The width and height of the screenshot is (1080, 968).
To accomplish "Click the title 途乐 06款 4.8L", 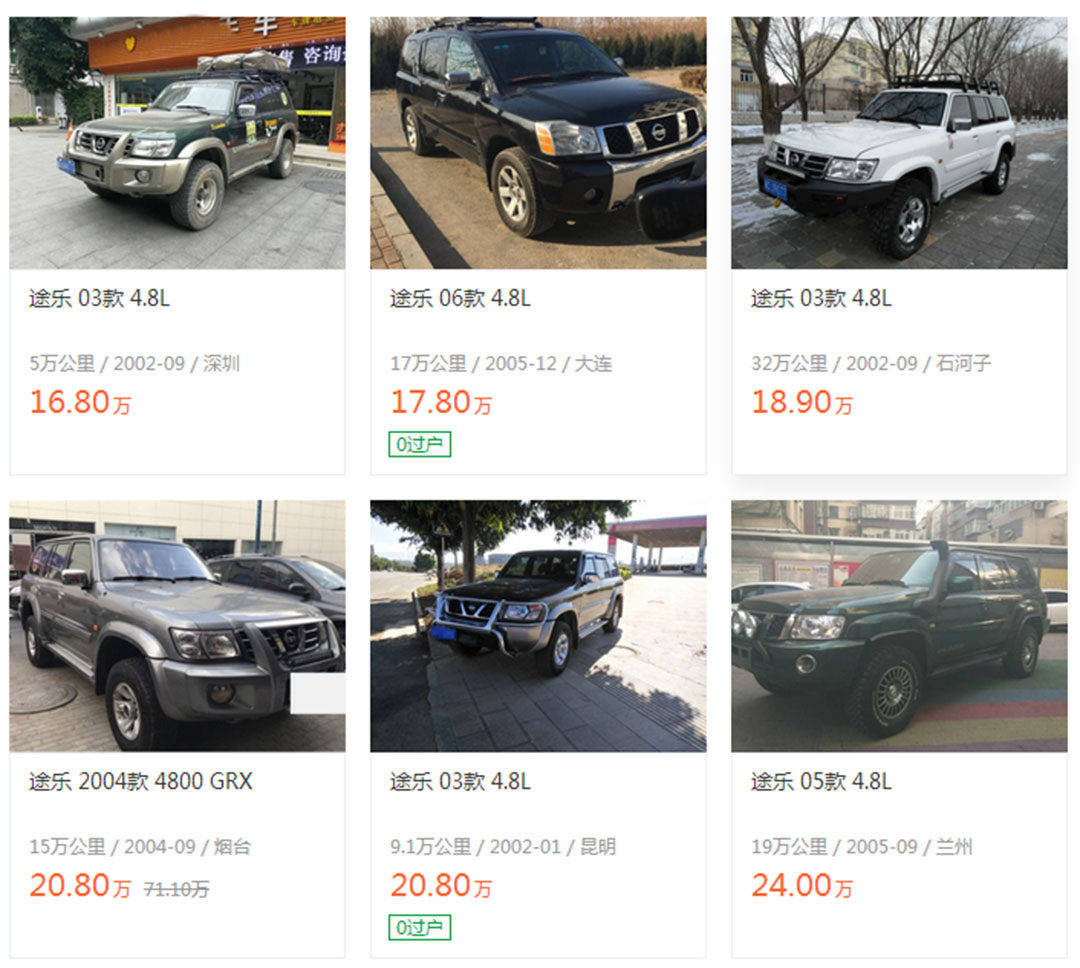I will 460,298.
